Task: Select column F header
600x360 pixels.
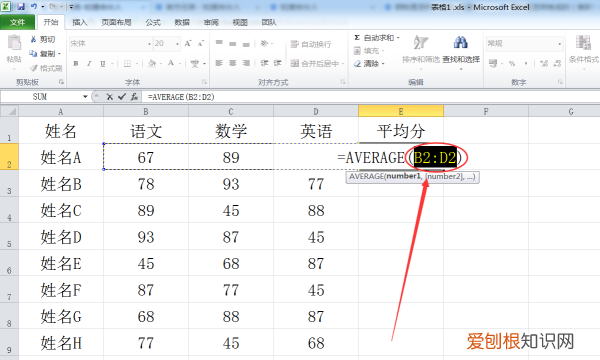Action: tap(486, 111)
